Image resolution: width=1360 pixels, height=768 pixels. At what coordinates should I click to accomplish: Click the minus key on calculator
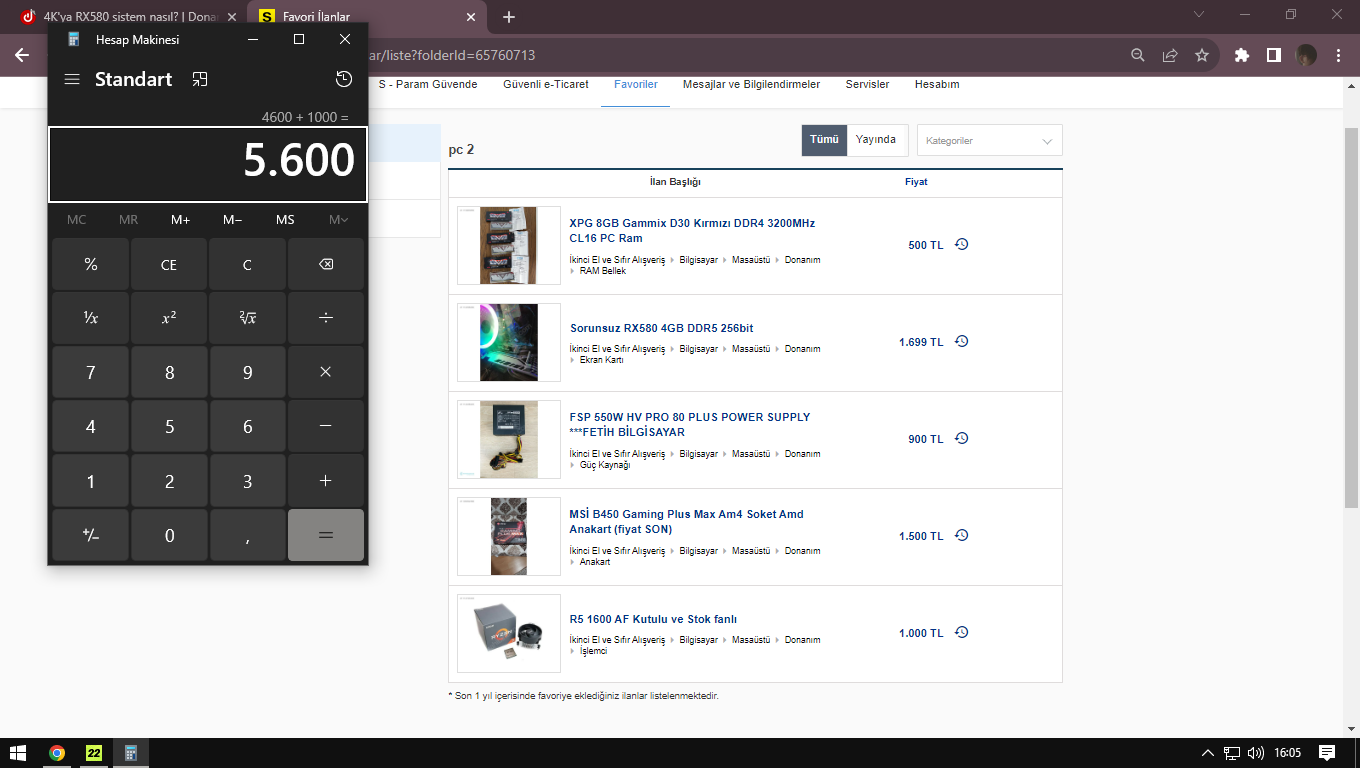326,426
